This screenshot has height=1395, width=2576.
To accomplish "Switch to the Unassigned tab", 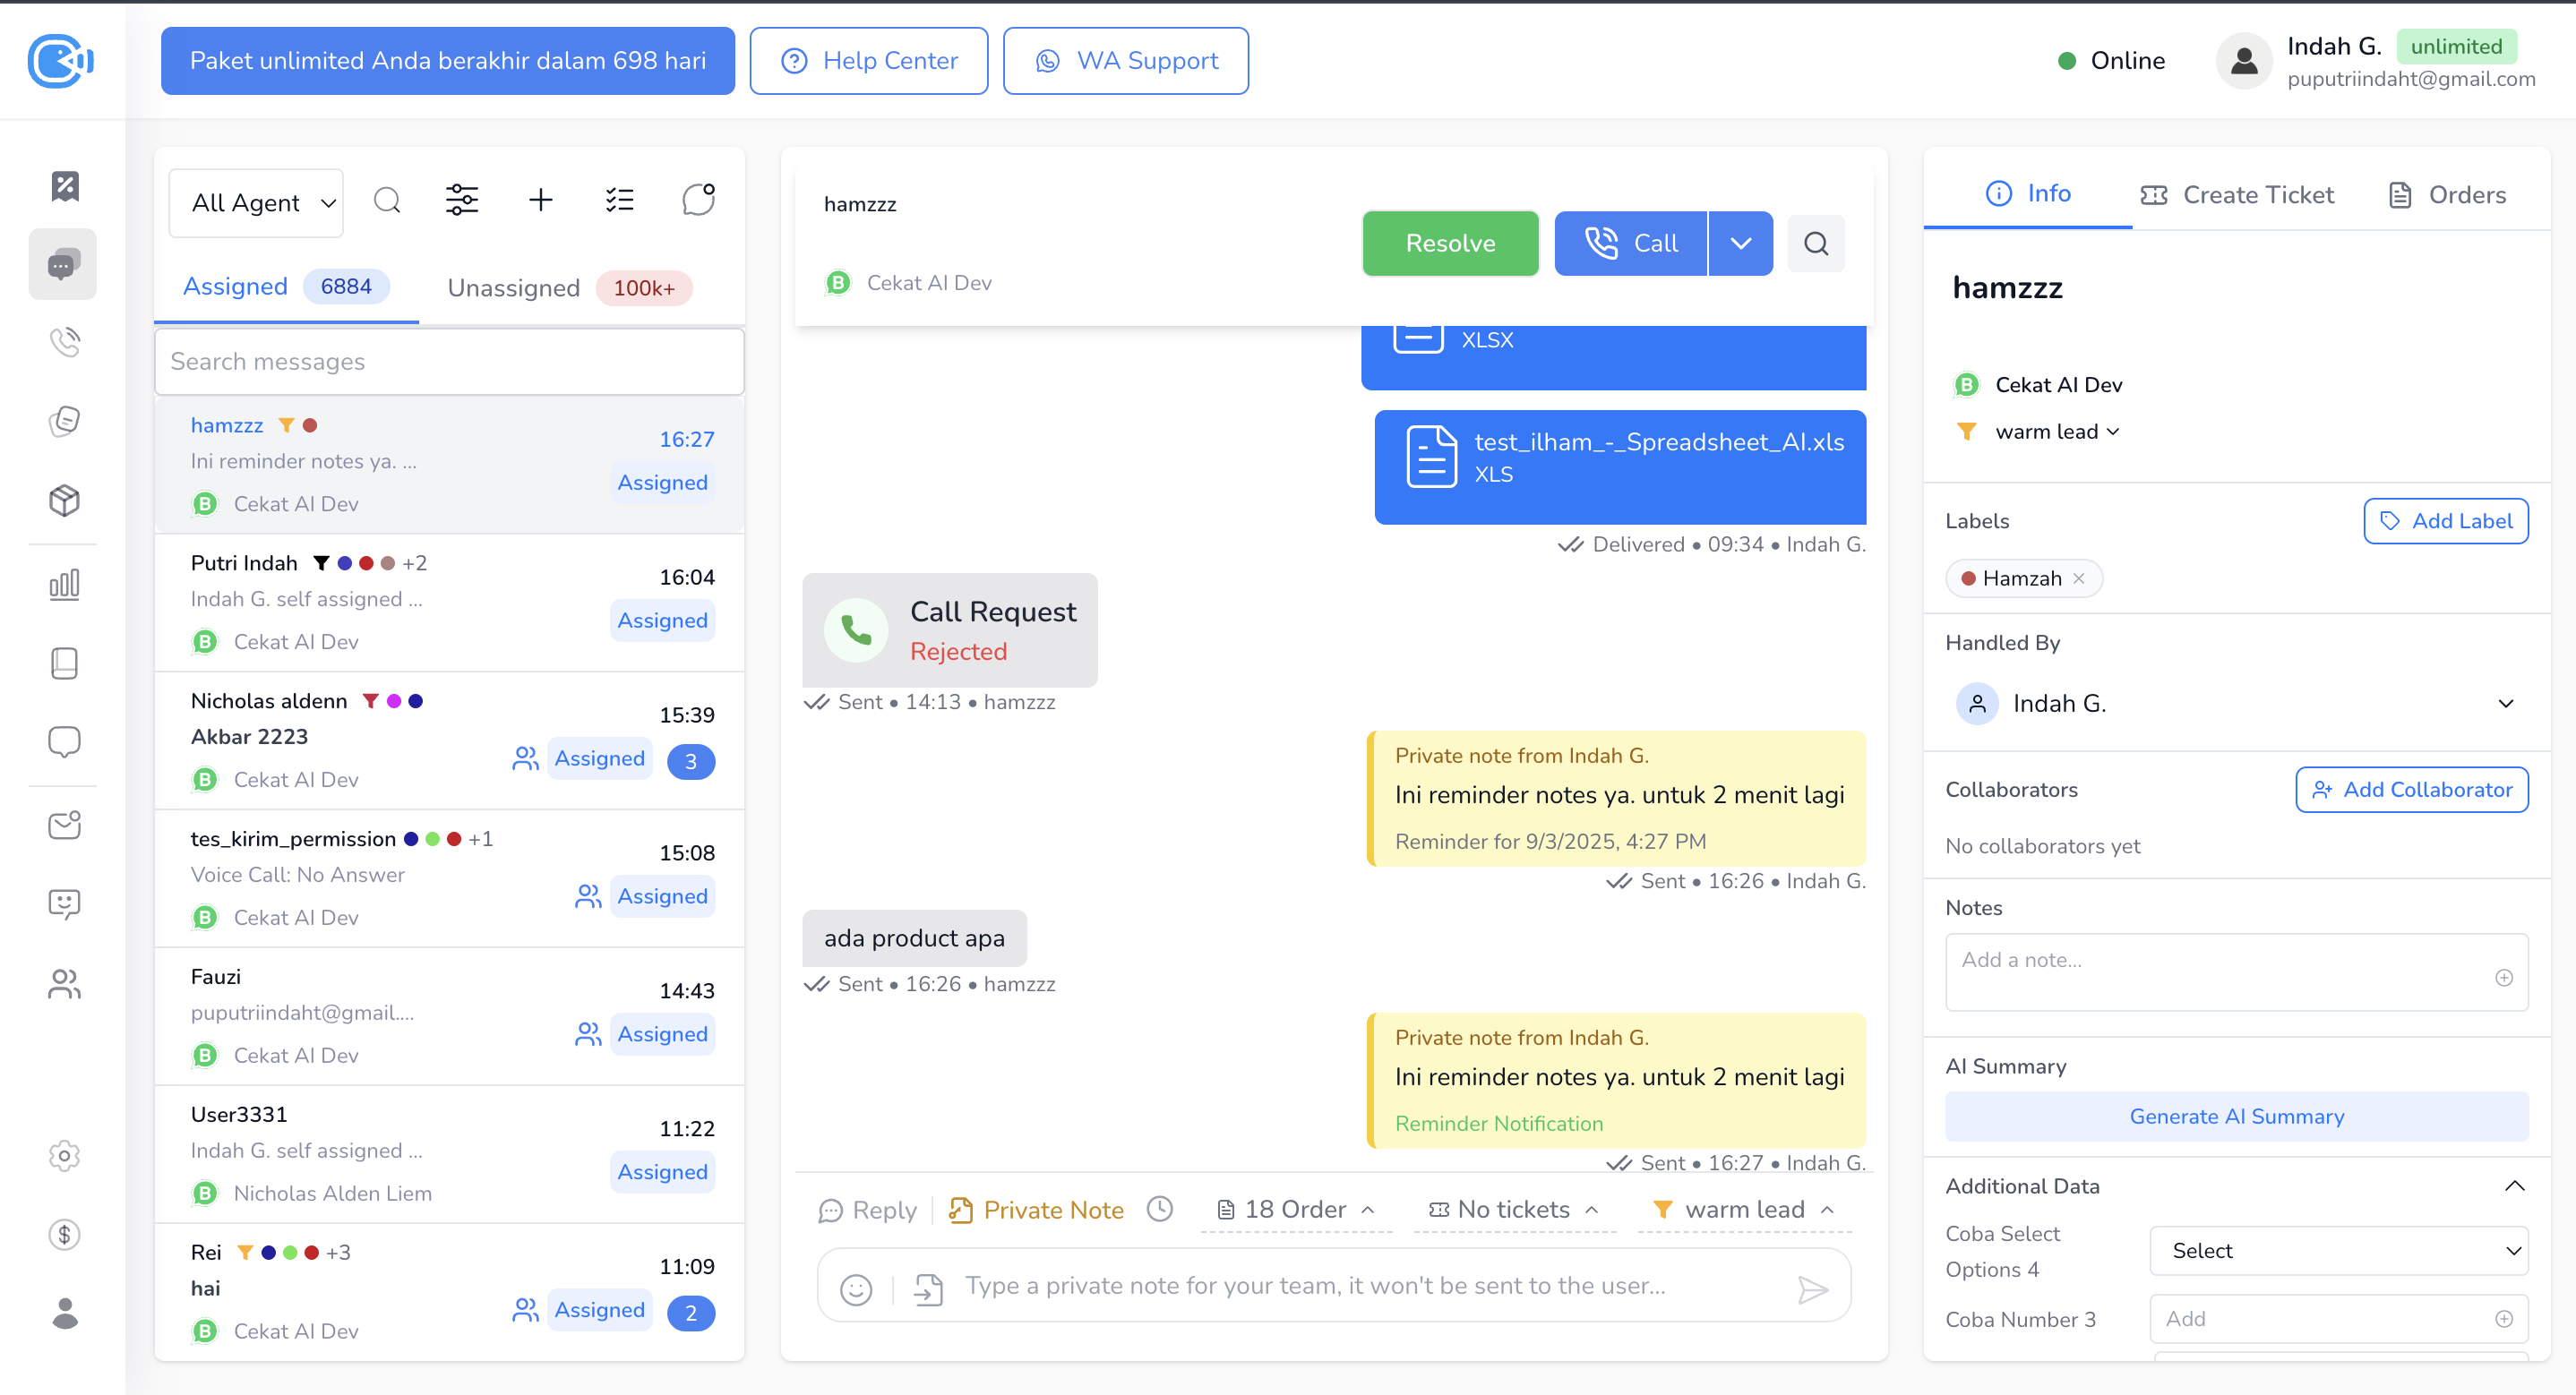I will pyautogui.click(x=513, y=288).
